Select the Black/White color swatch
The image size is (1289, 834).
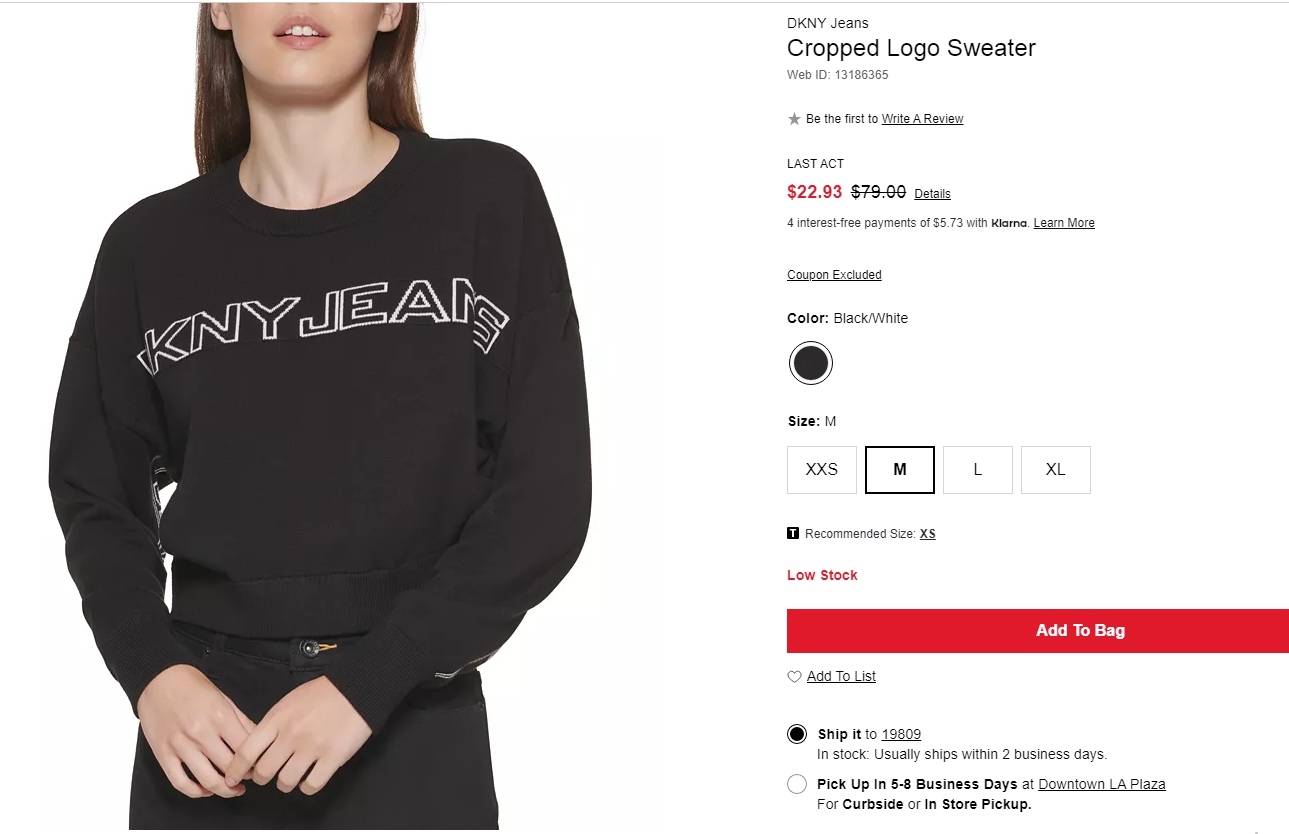pos(810,363)
